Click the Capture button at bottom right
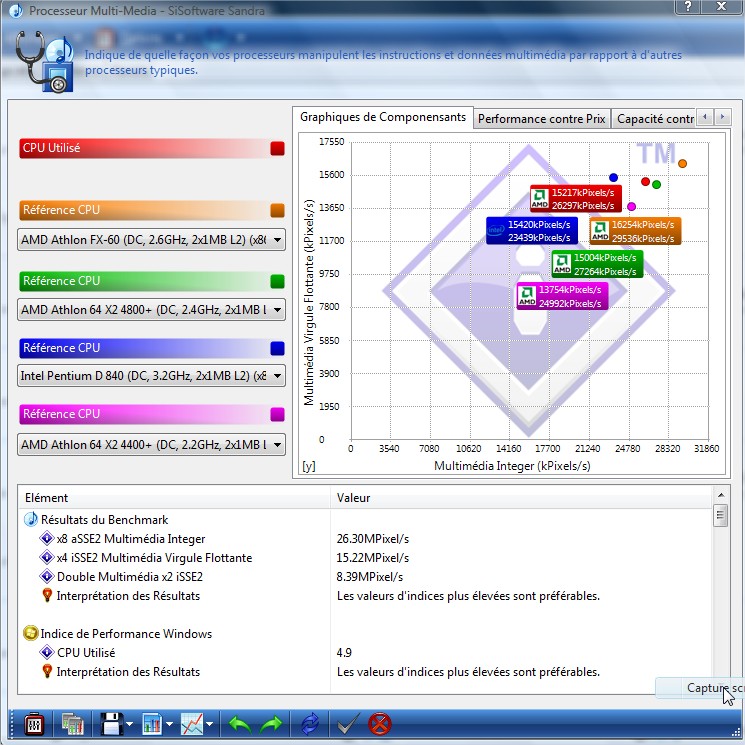 700,688
